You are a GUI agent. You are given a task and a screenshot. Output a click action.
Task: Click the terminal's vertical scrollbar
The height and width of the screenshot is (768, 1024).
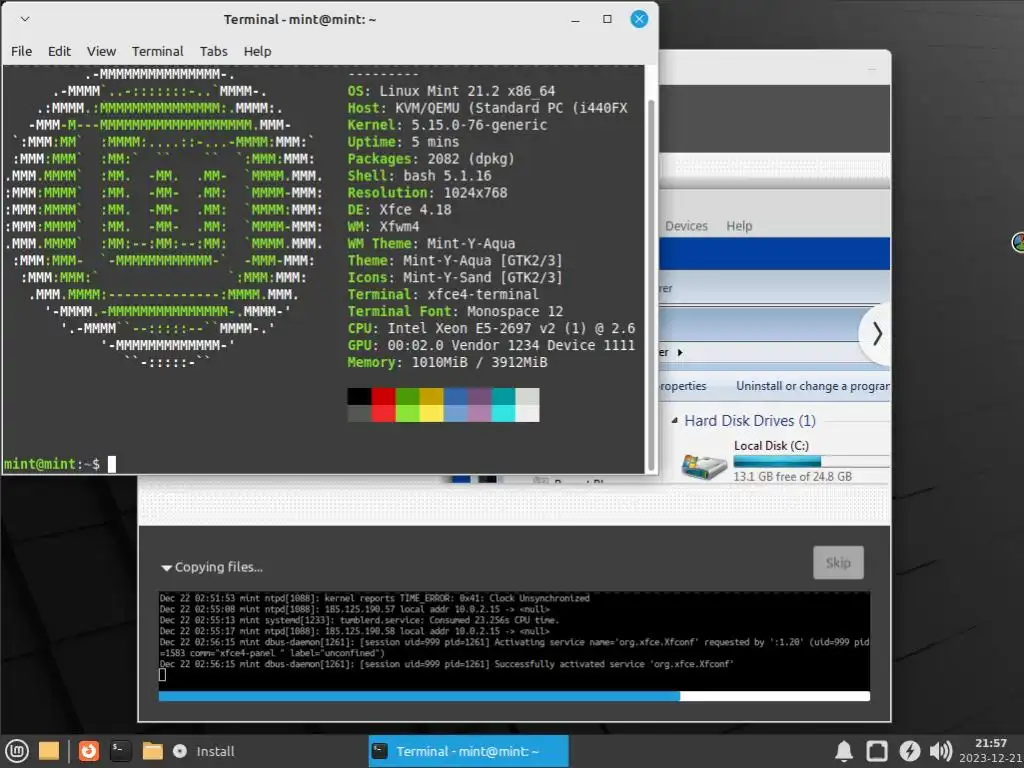[x=650, y=285]
